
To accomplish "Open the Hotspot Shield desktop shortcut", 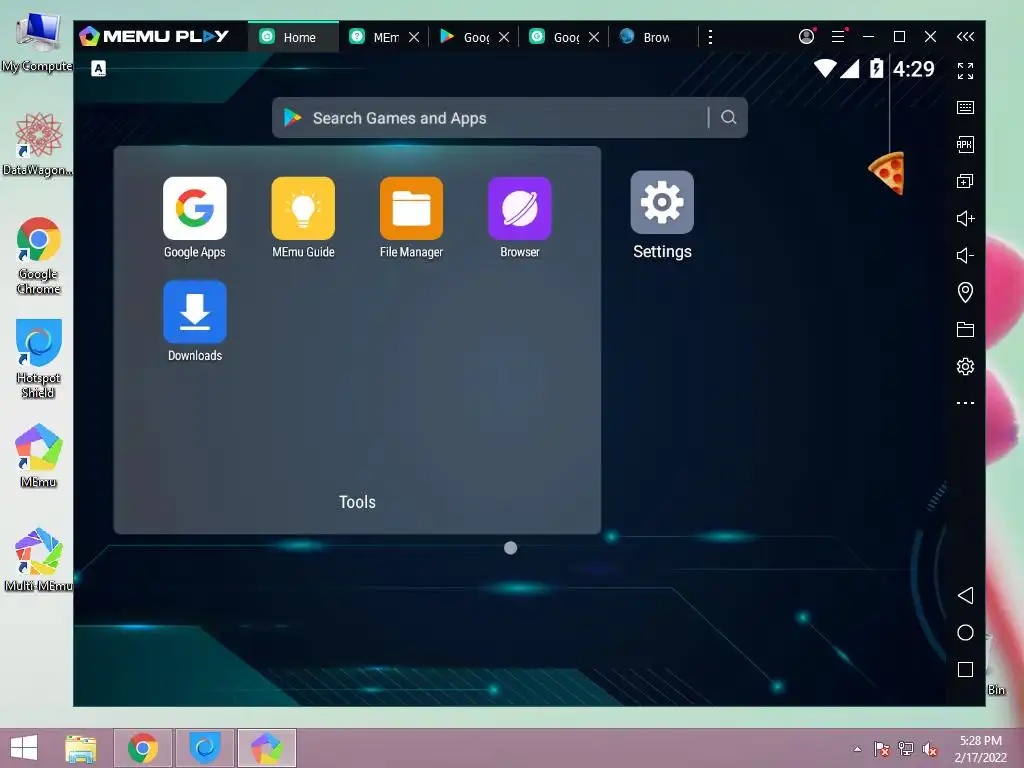I will pos(39,359).
